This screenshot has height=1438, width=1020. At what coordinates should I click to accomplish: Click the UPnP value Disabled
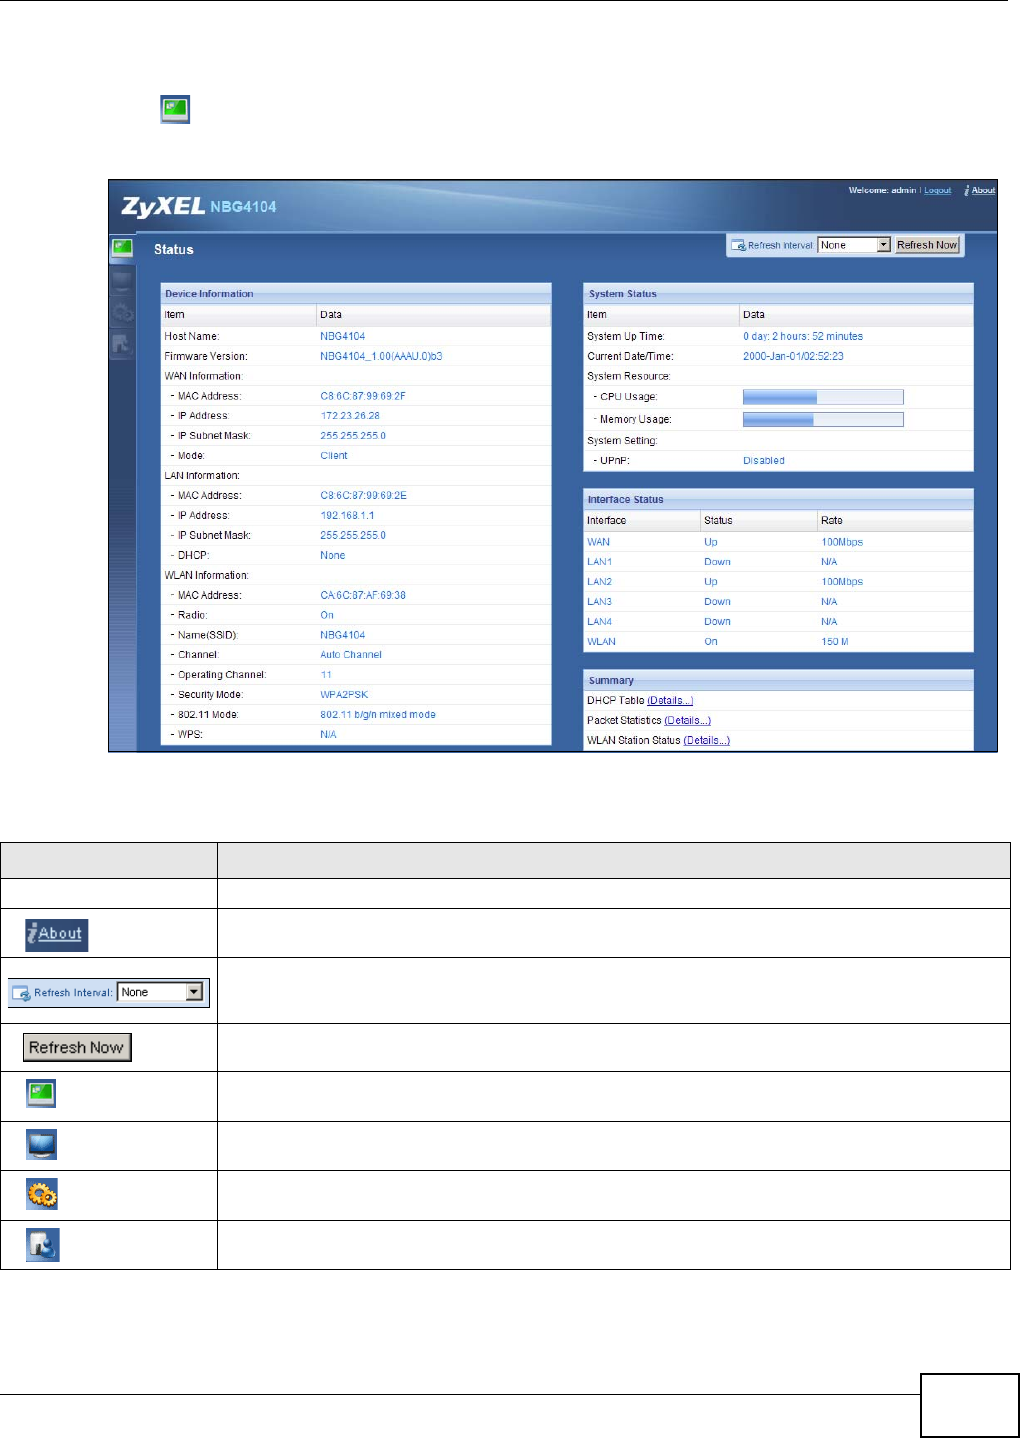coord(764,461)
